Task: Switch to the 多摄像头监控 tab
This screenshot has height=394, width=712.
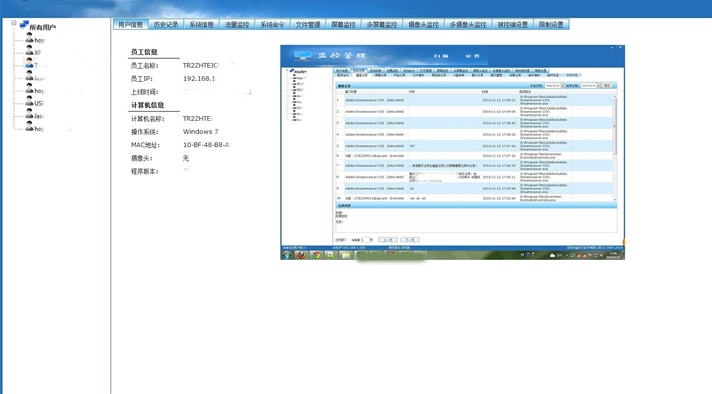Action: tap(468, 25)
